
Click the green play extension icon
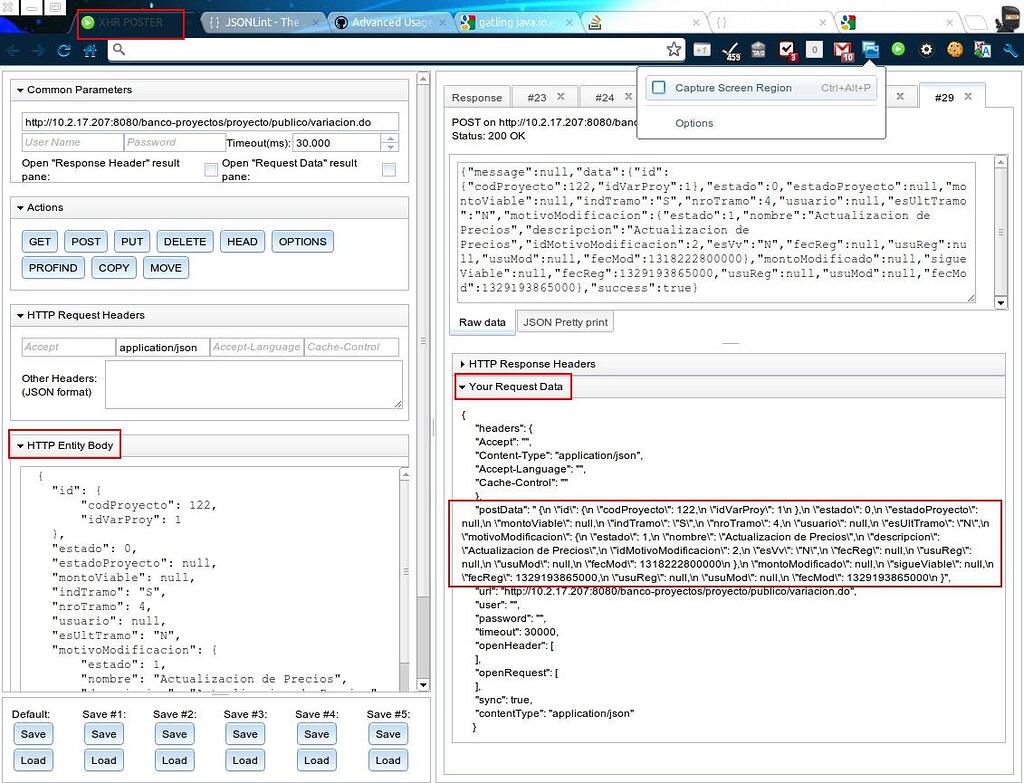coord(897,49)
